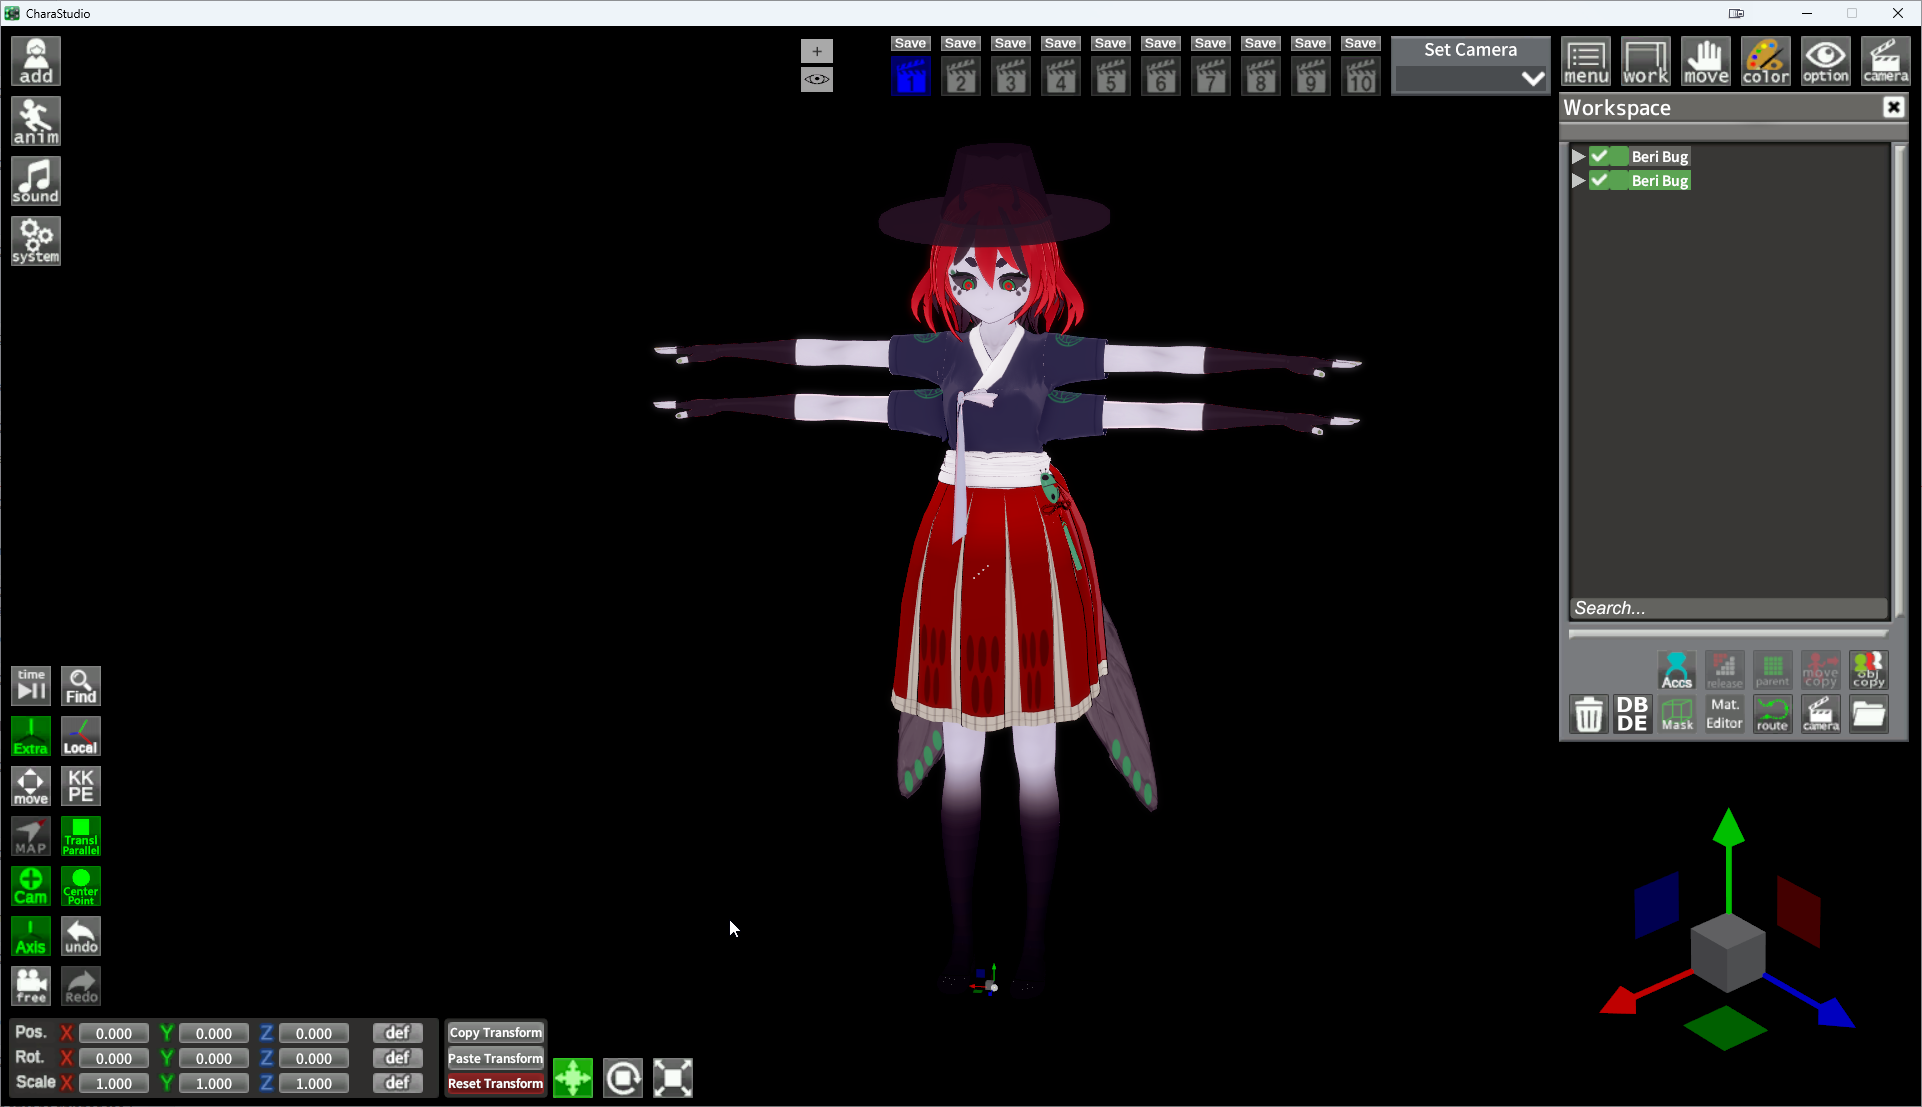Switch to the menu tab

1586,62
